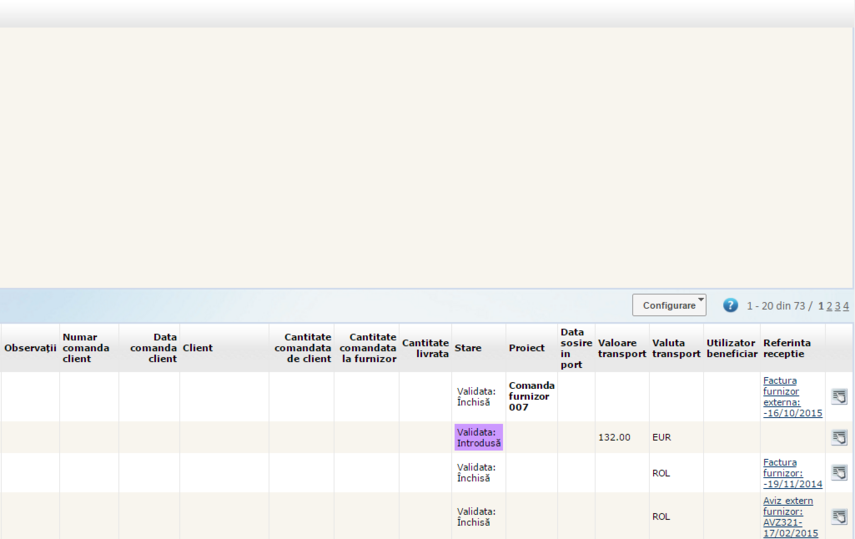Click the document icon in the 132.00 EUR row

click(x=839, y=437)
